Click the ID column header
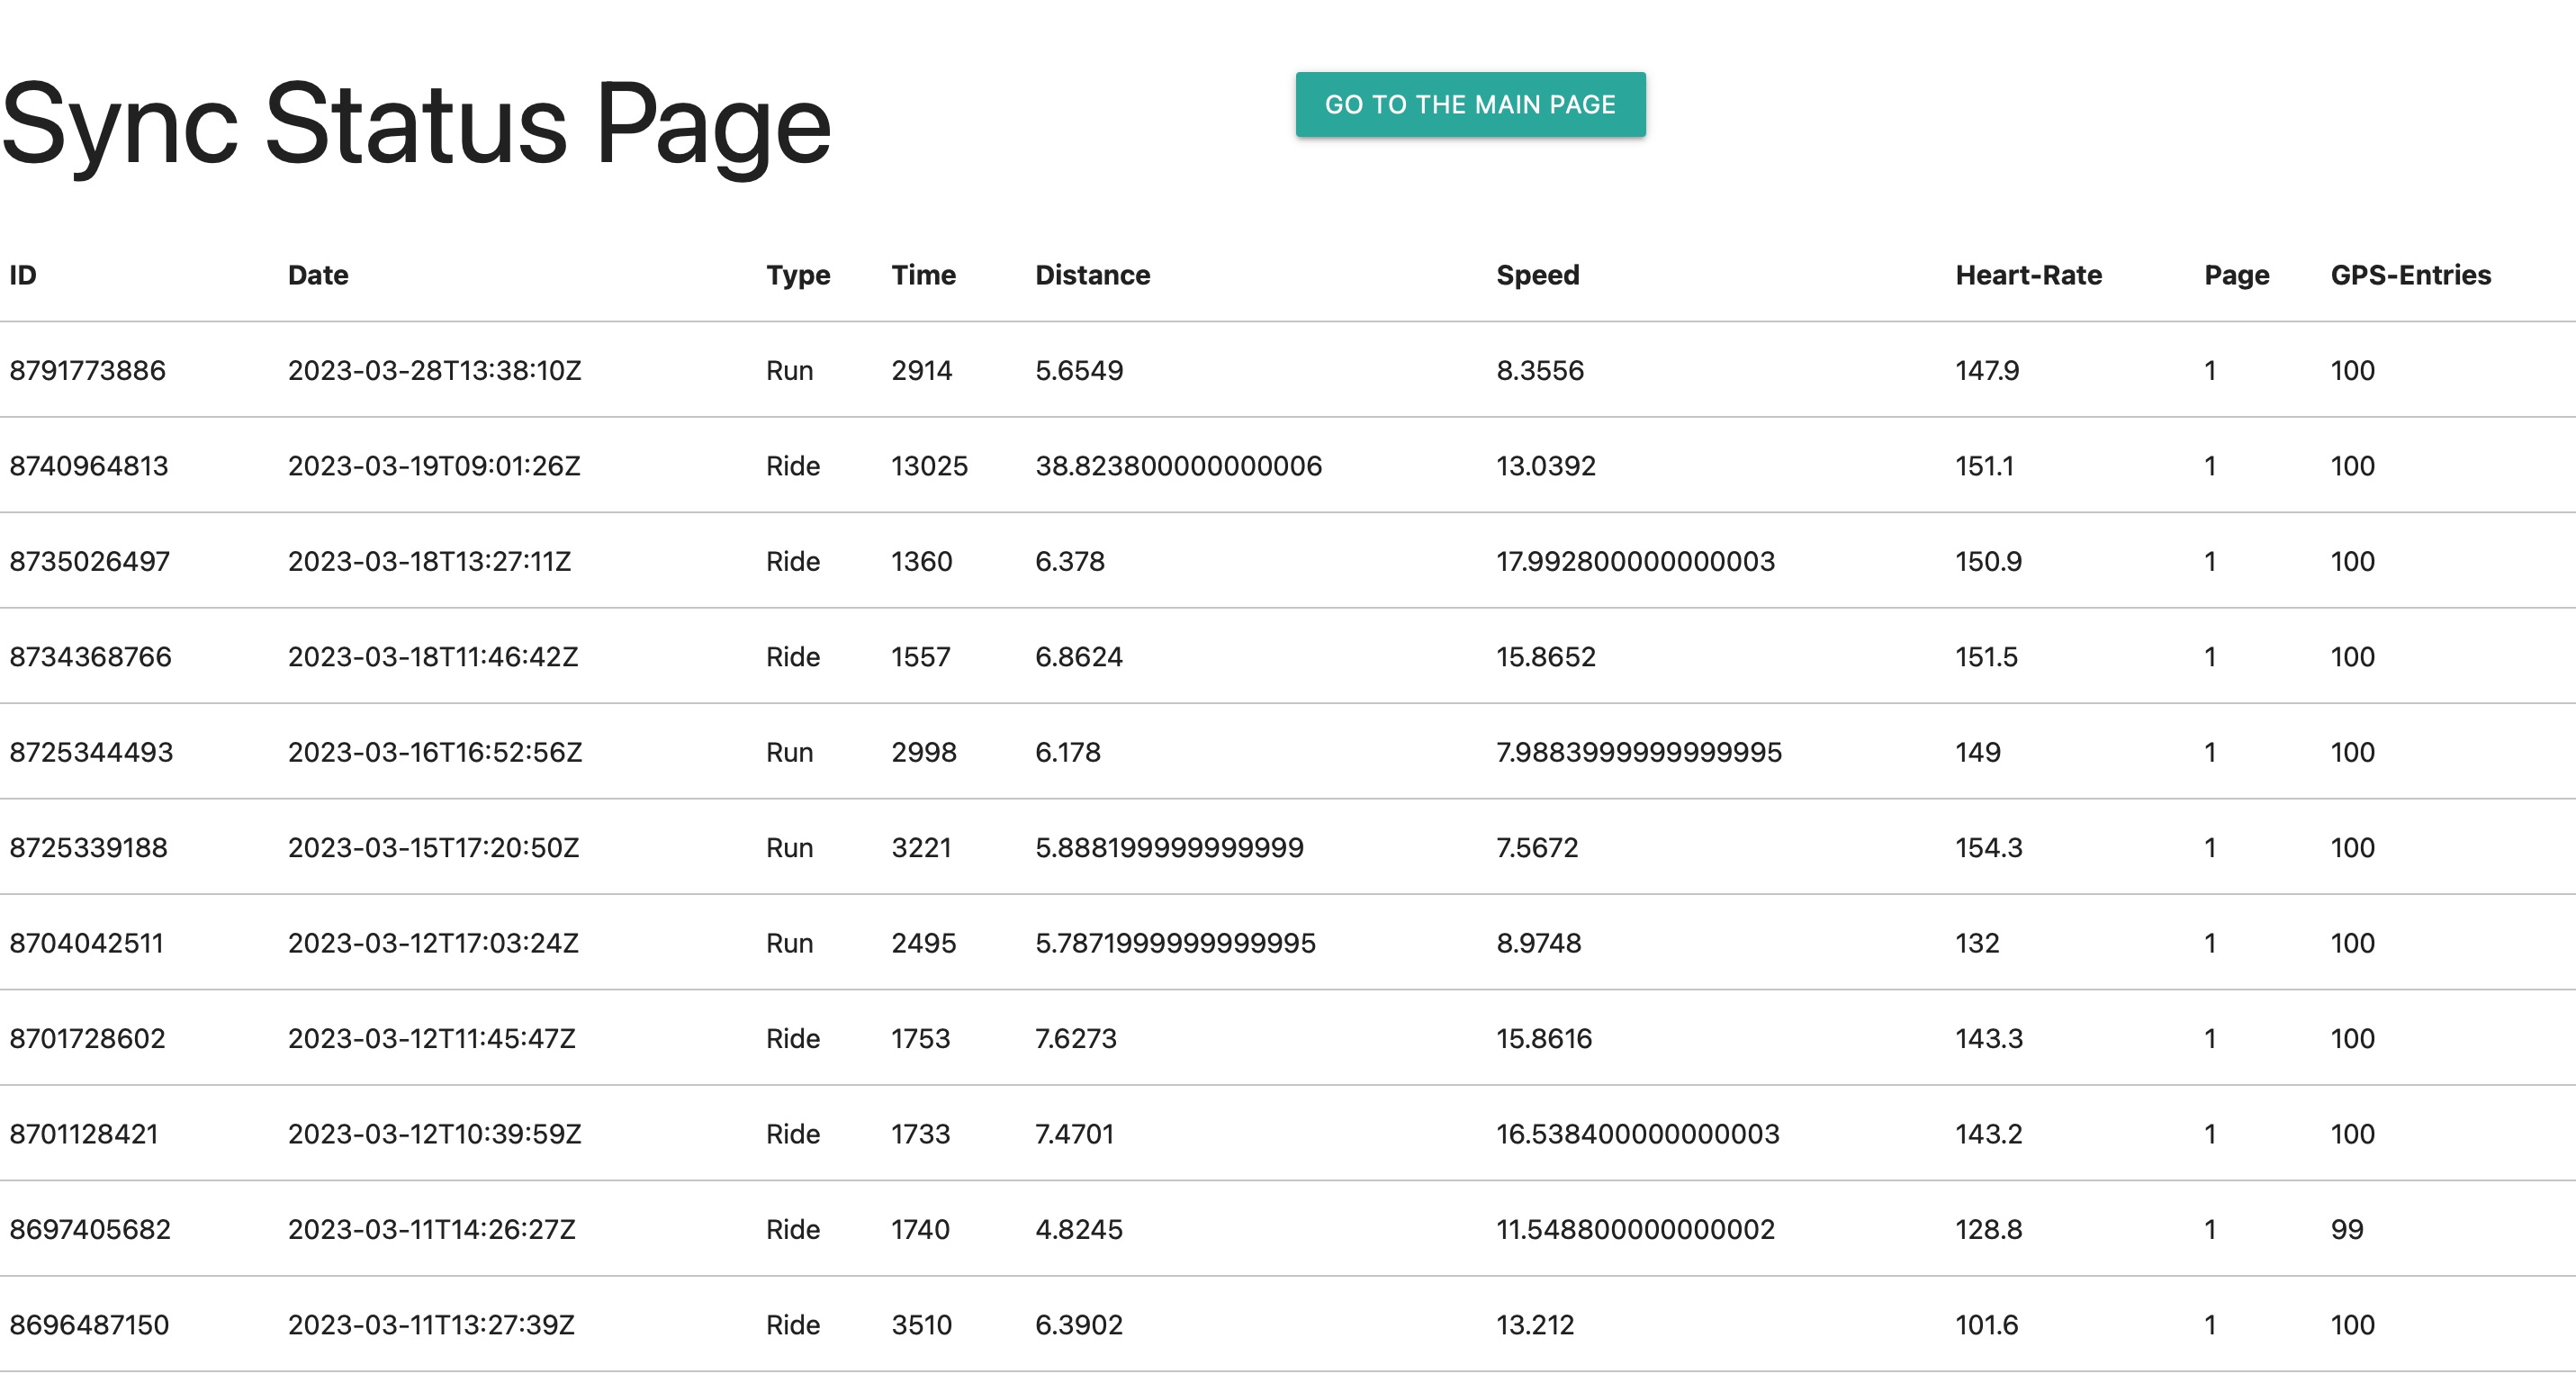This screenshot has height=1374, width=2576. pos(23,275)
